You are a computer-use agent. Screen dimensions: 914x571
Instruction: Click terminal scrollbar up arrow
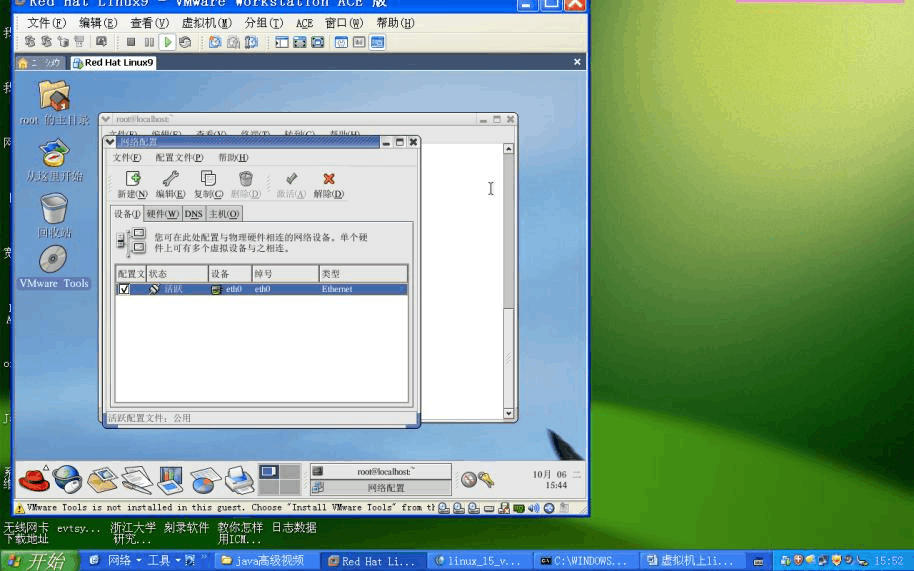click(x=508, y=149)
